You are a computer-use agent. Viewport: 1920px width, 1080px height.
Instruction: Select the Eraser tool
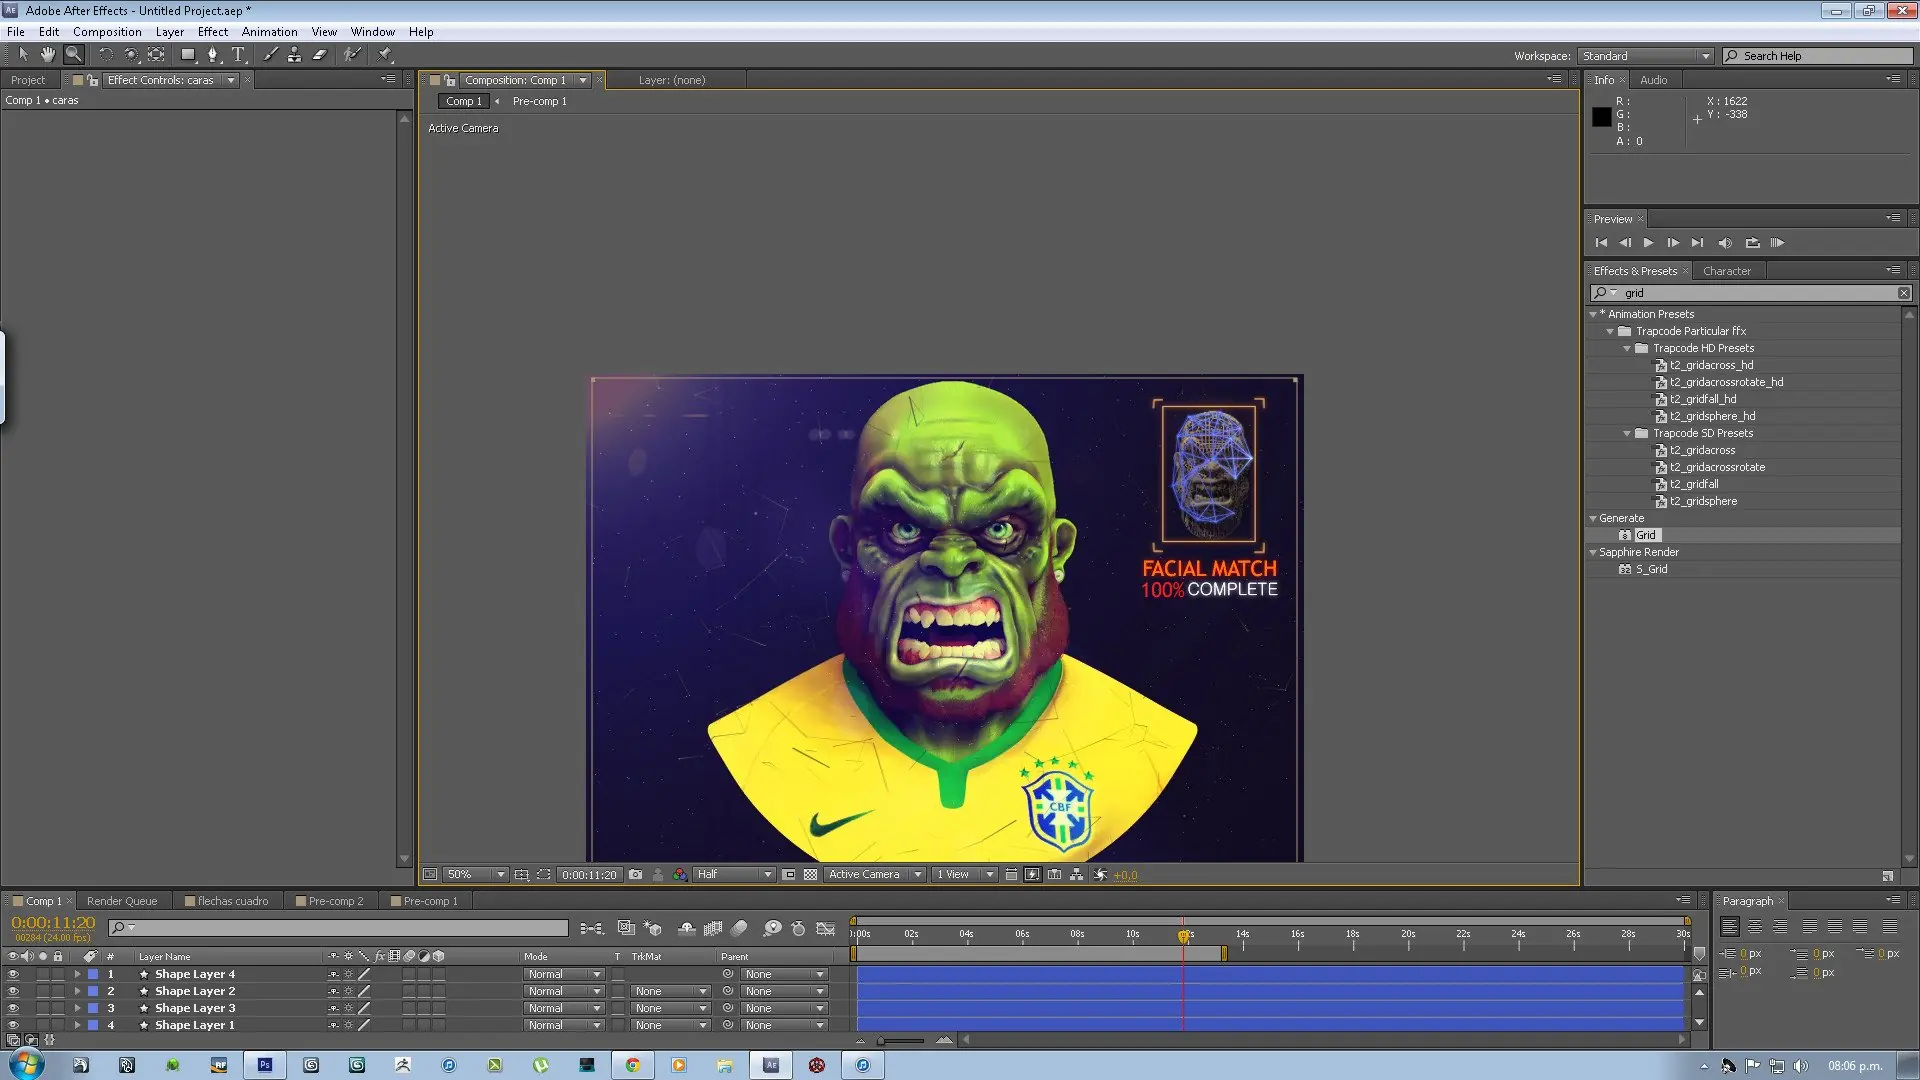(x=320, y=55)
